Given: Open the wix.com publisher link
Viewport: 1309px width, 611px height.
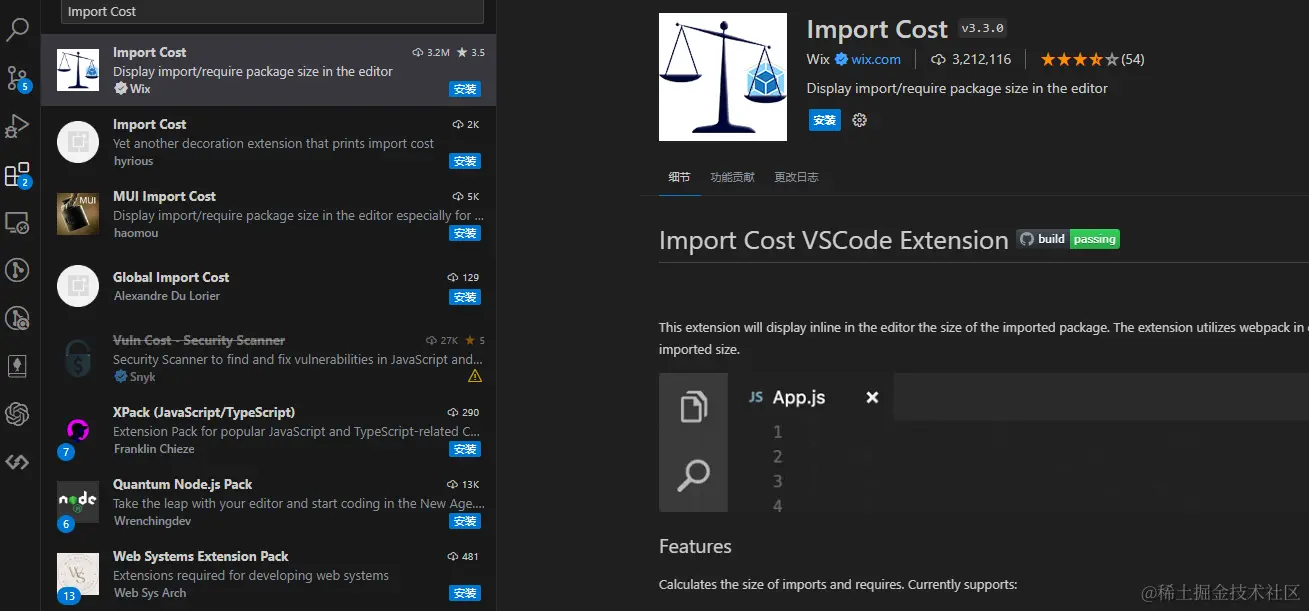Looking at the screenshot, I should (x=875, y=59).
